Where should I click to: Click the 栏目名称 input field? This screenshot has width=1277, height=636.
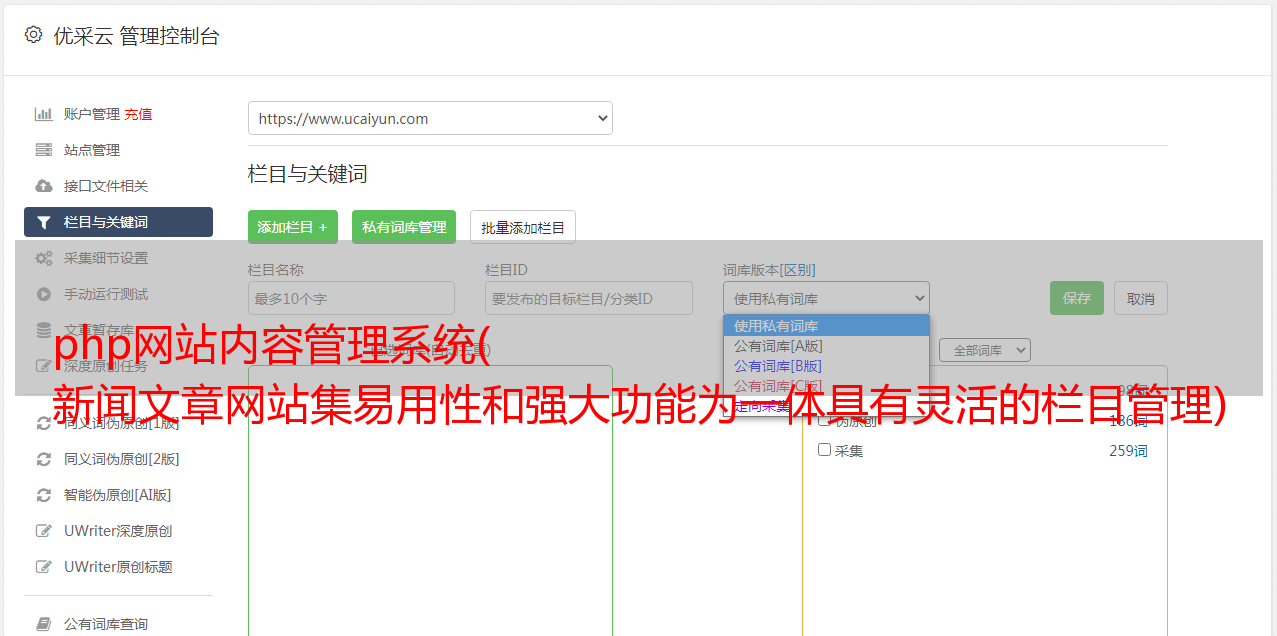click(351, 298)
